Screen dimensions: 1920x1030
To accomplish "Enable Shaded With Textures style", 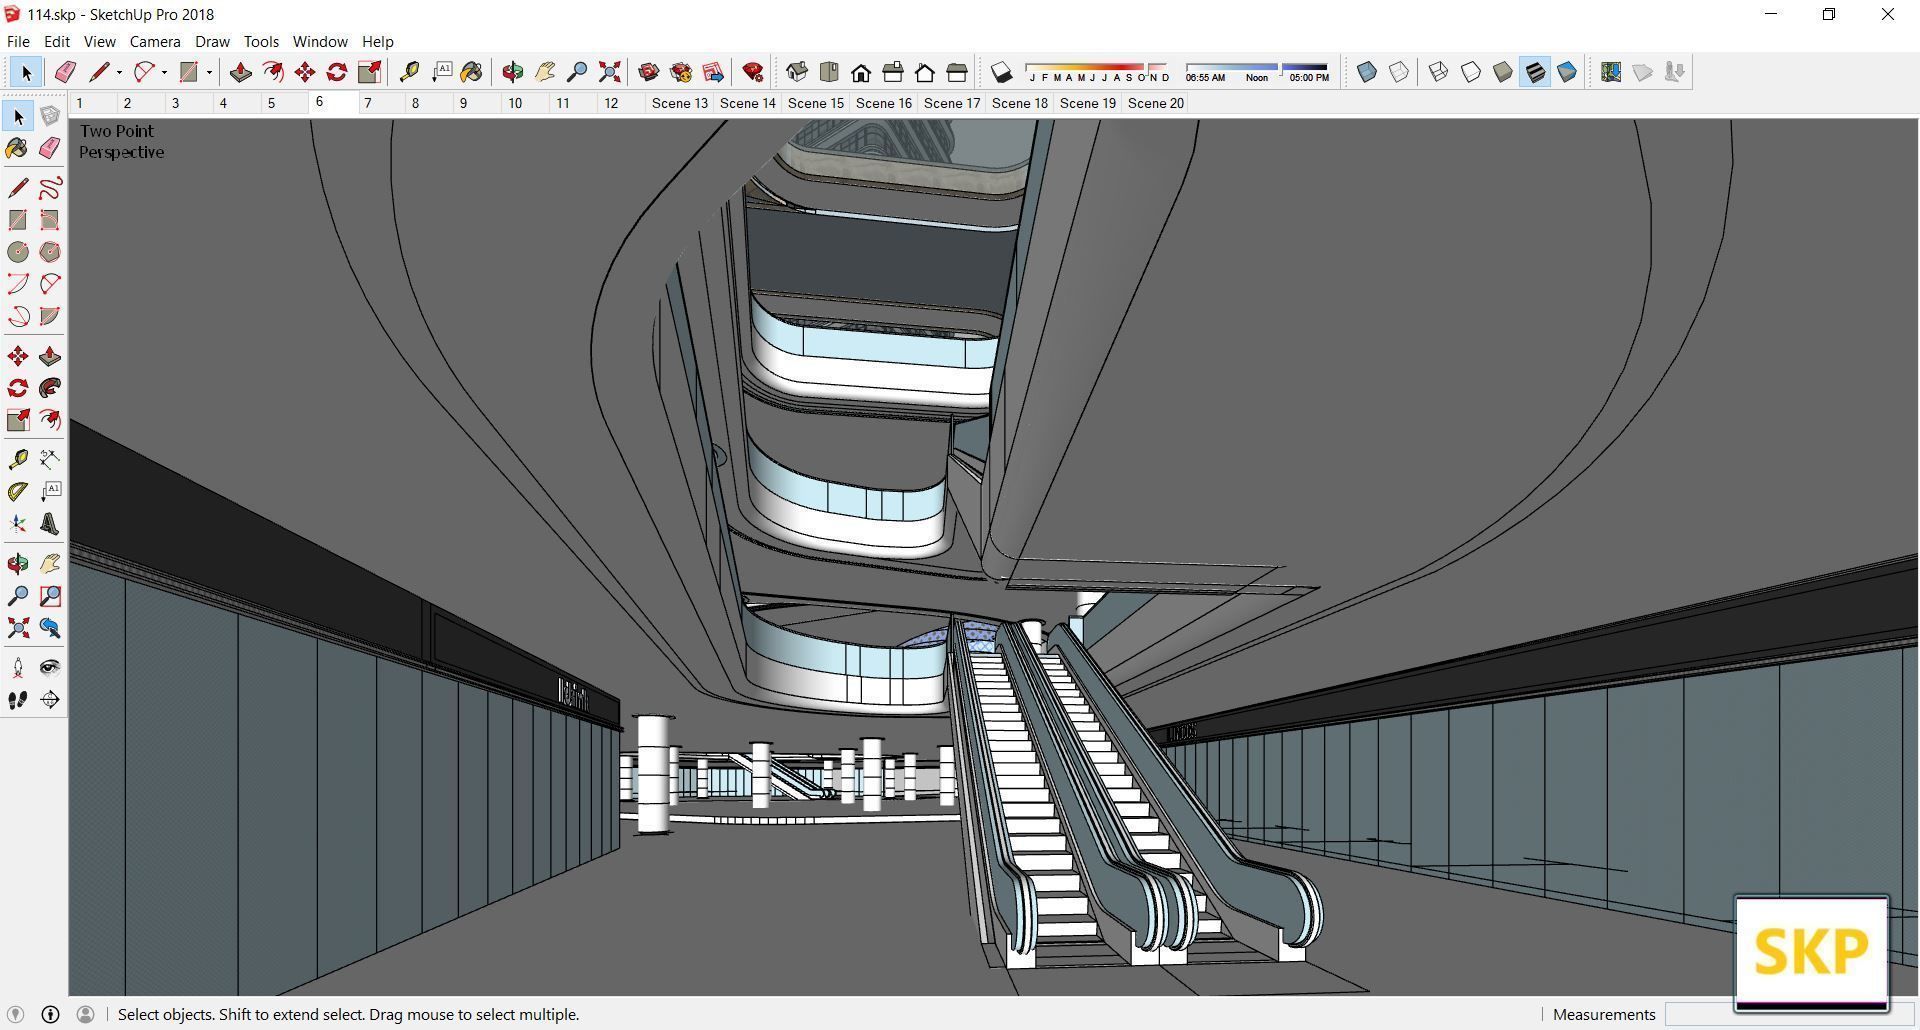I will tap(1535, 72).
